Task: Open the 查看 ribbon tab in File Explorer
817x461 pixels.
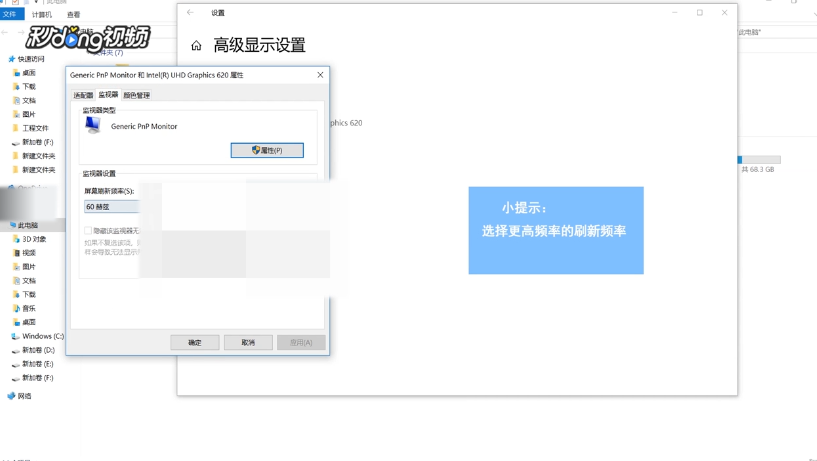Action: [x=74, y=15]
